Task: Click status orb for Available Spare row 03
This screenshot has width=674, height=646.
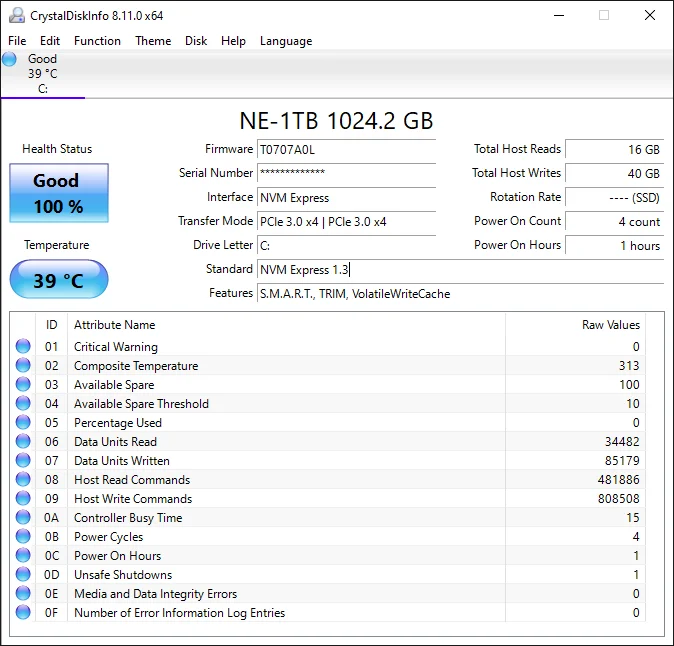Action: tap(23, 384)
